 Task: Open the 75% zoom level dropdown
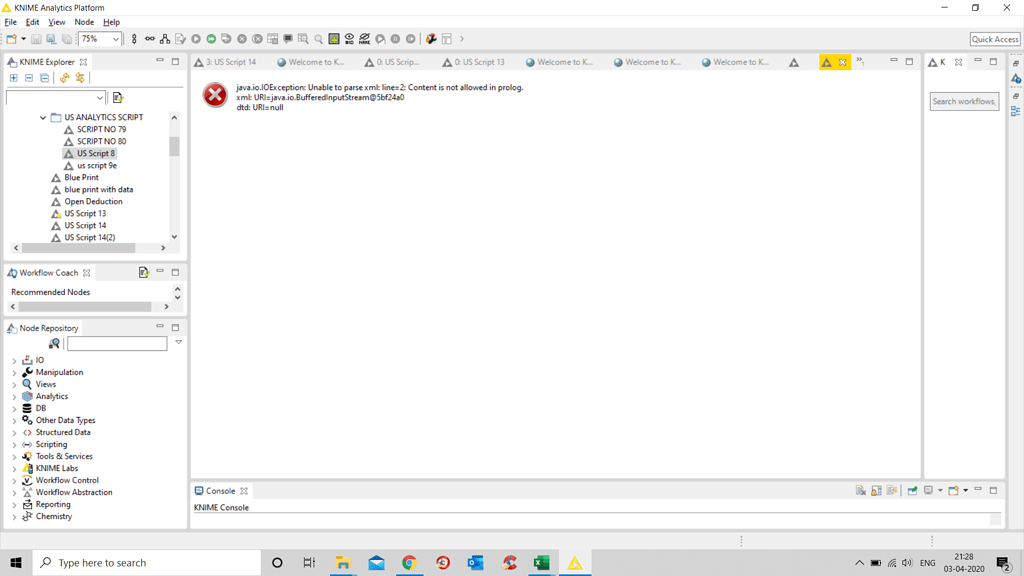pos(115,39)
